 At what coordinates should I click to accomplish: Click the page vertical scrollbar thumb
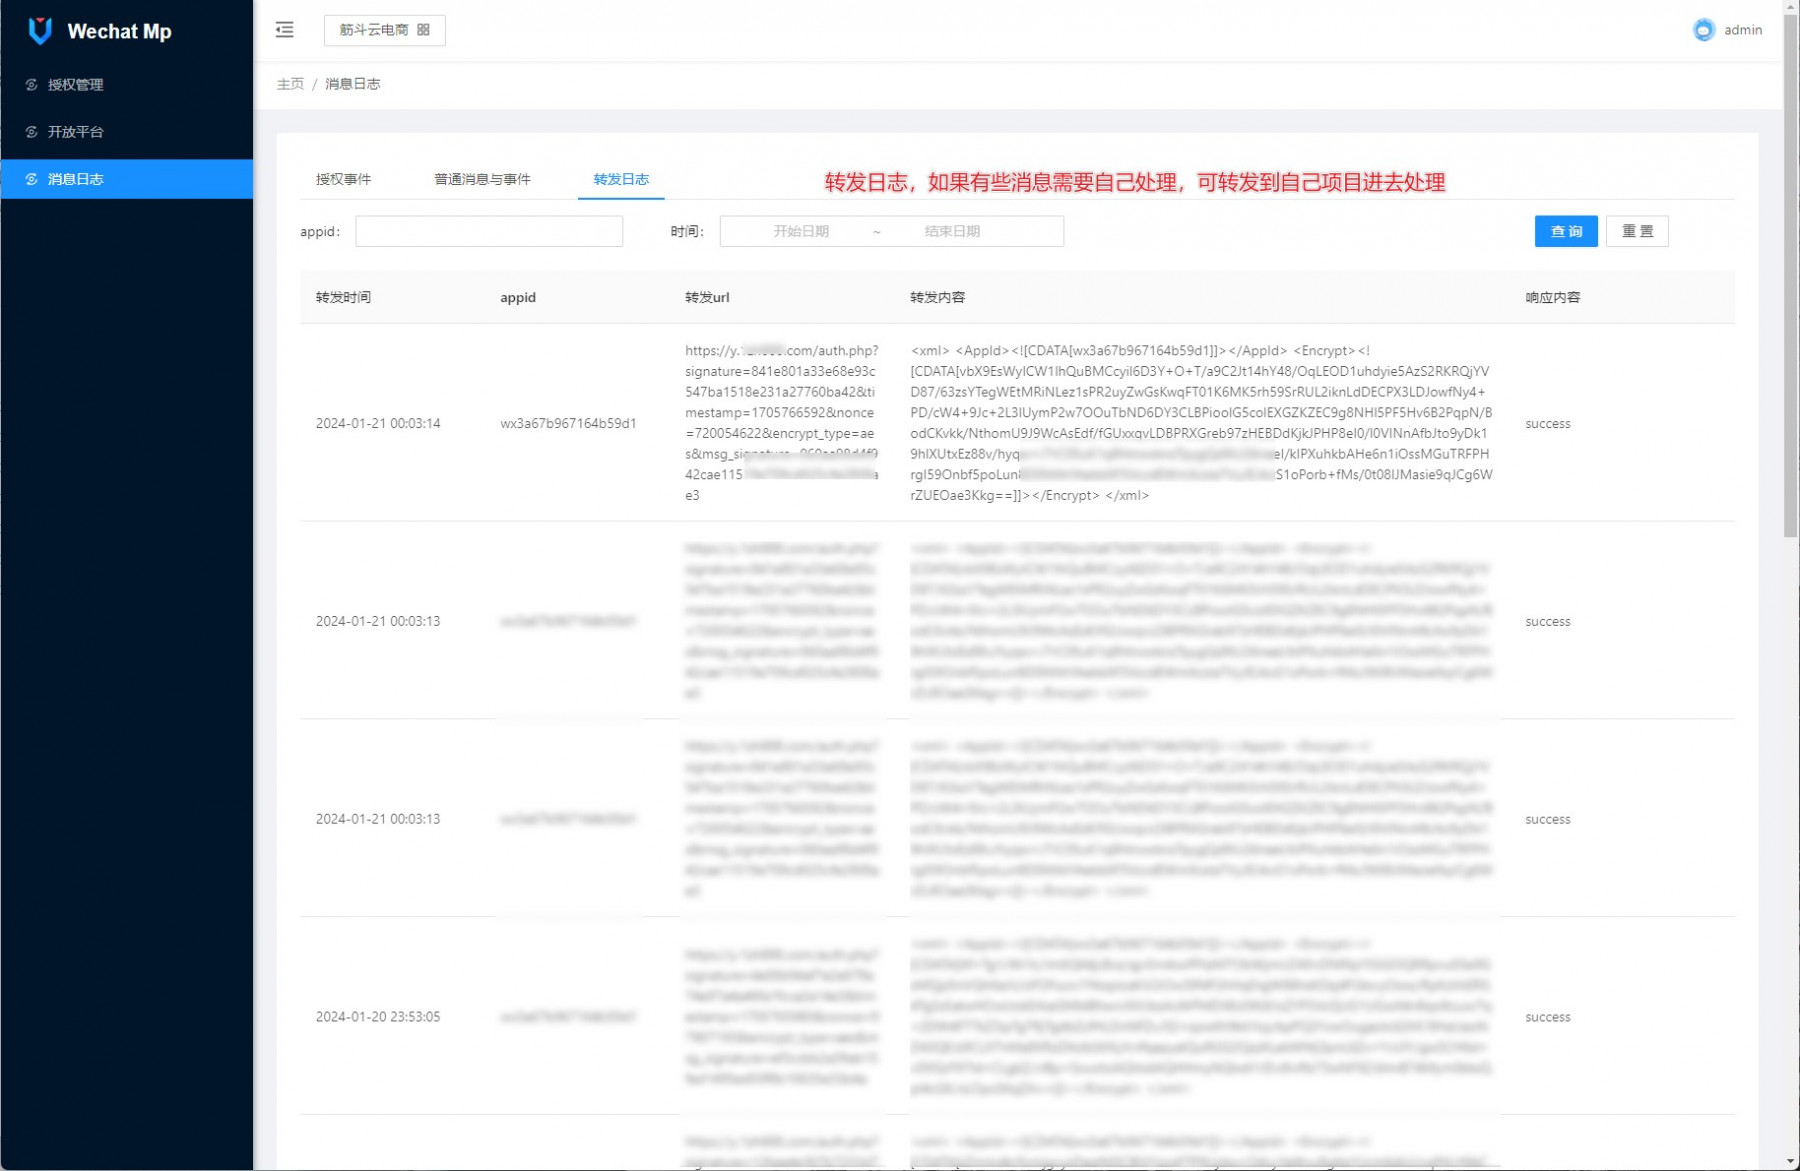tap(1791, 275)
